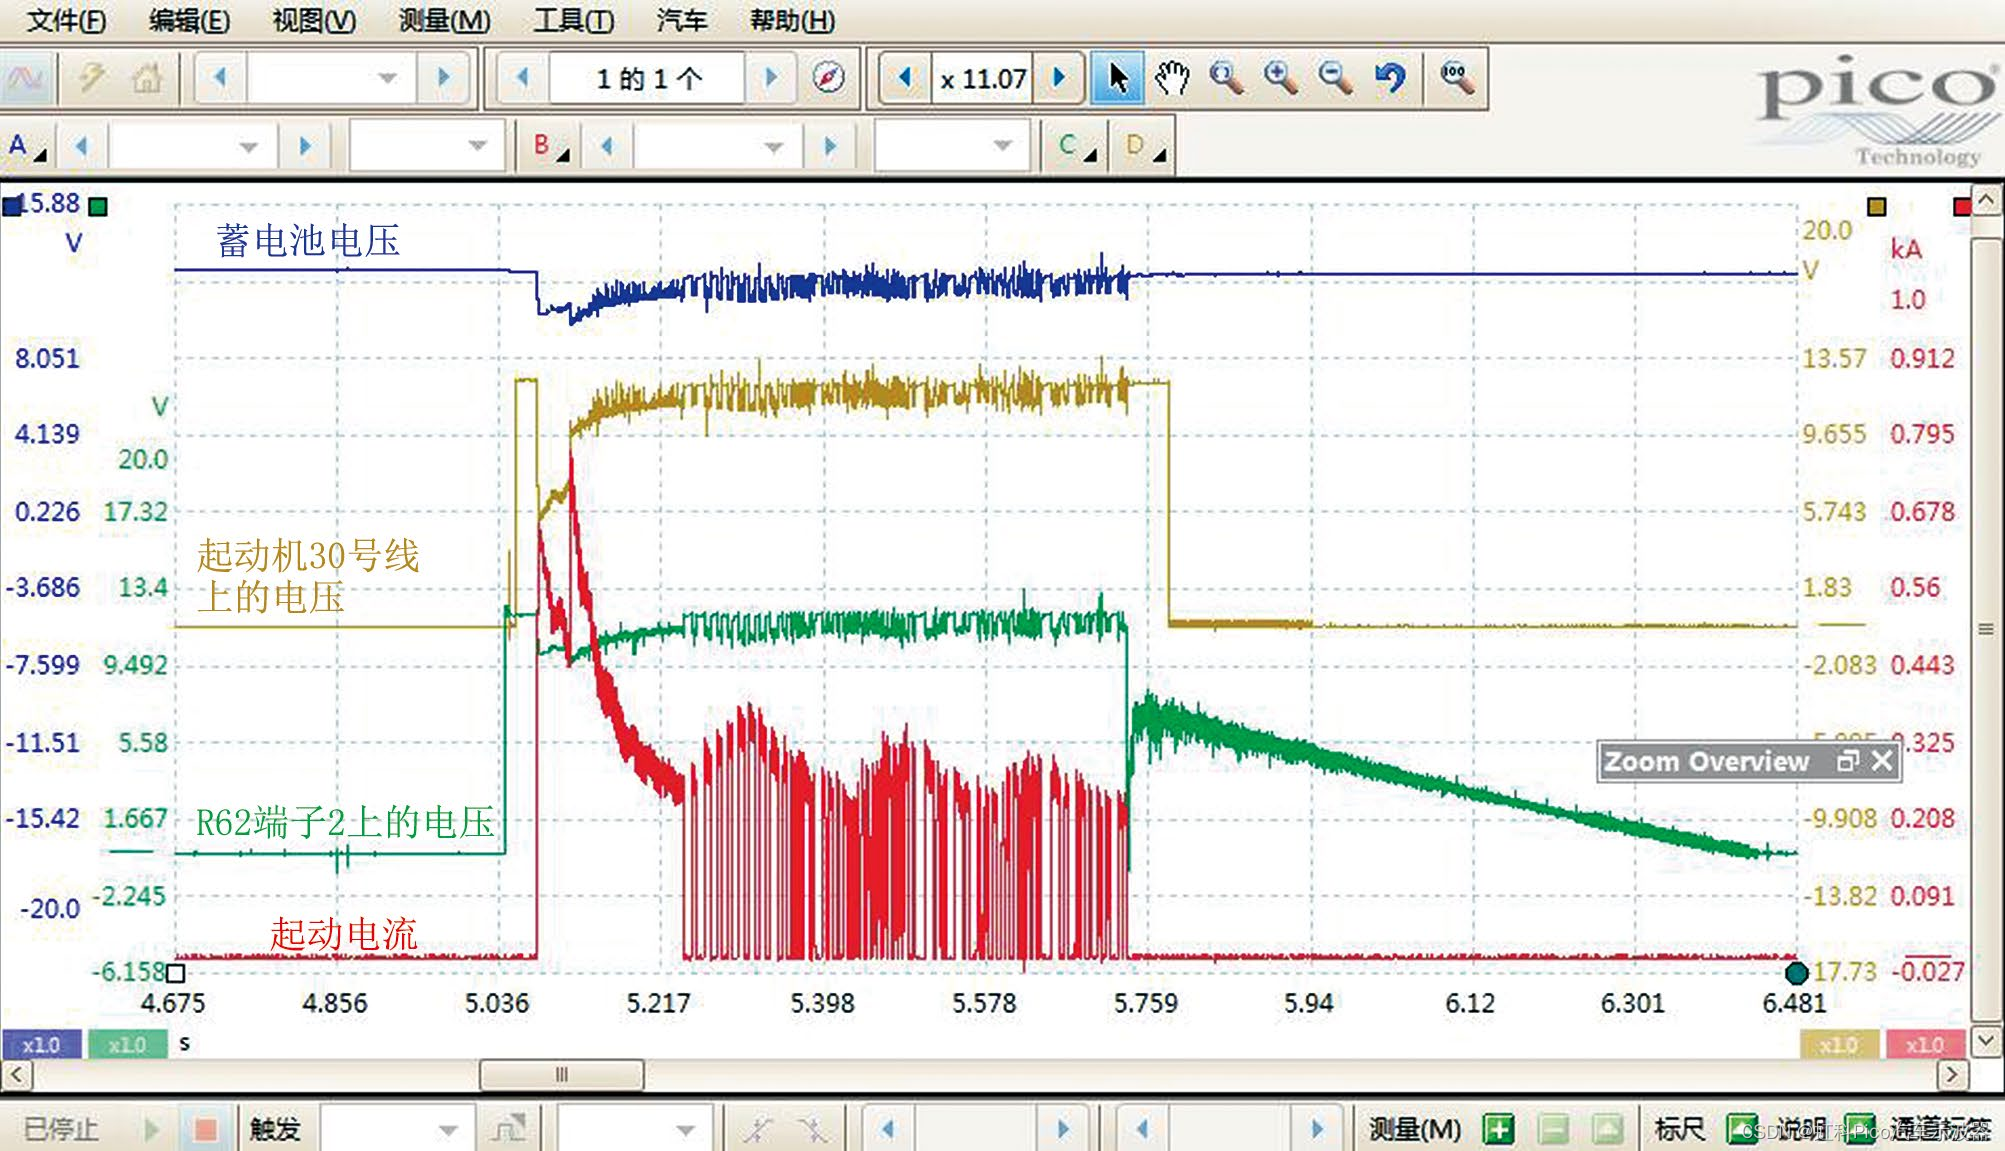Click the zoom-out magnifier icon
The height and width of the screenshot is (1151, 2005).
[x=1335, y=78]
